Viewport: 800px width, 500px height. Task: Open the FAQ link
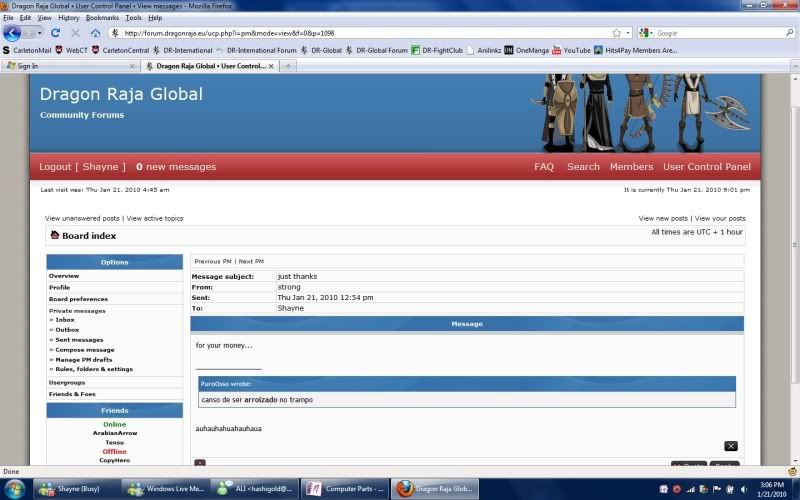544,167
